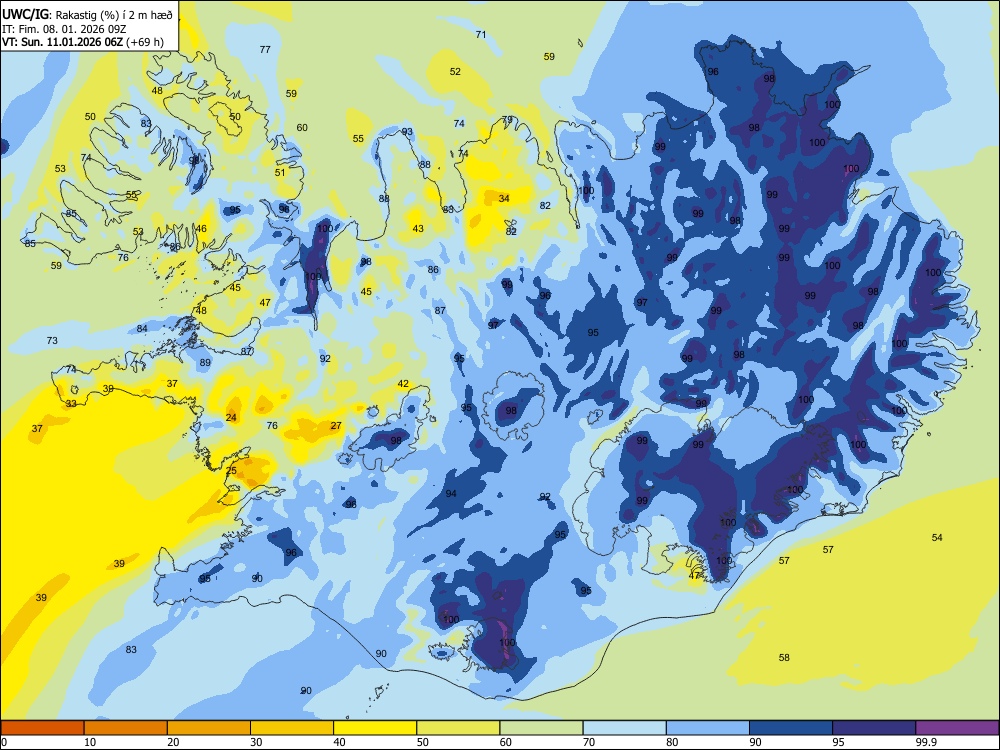1000x750 pixels.
Task: Click the humidity value "33" on the peninsula
Action: 71,404
